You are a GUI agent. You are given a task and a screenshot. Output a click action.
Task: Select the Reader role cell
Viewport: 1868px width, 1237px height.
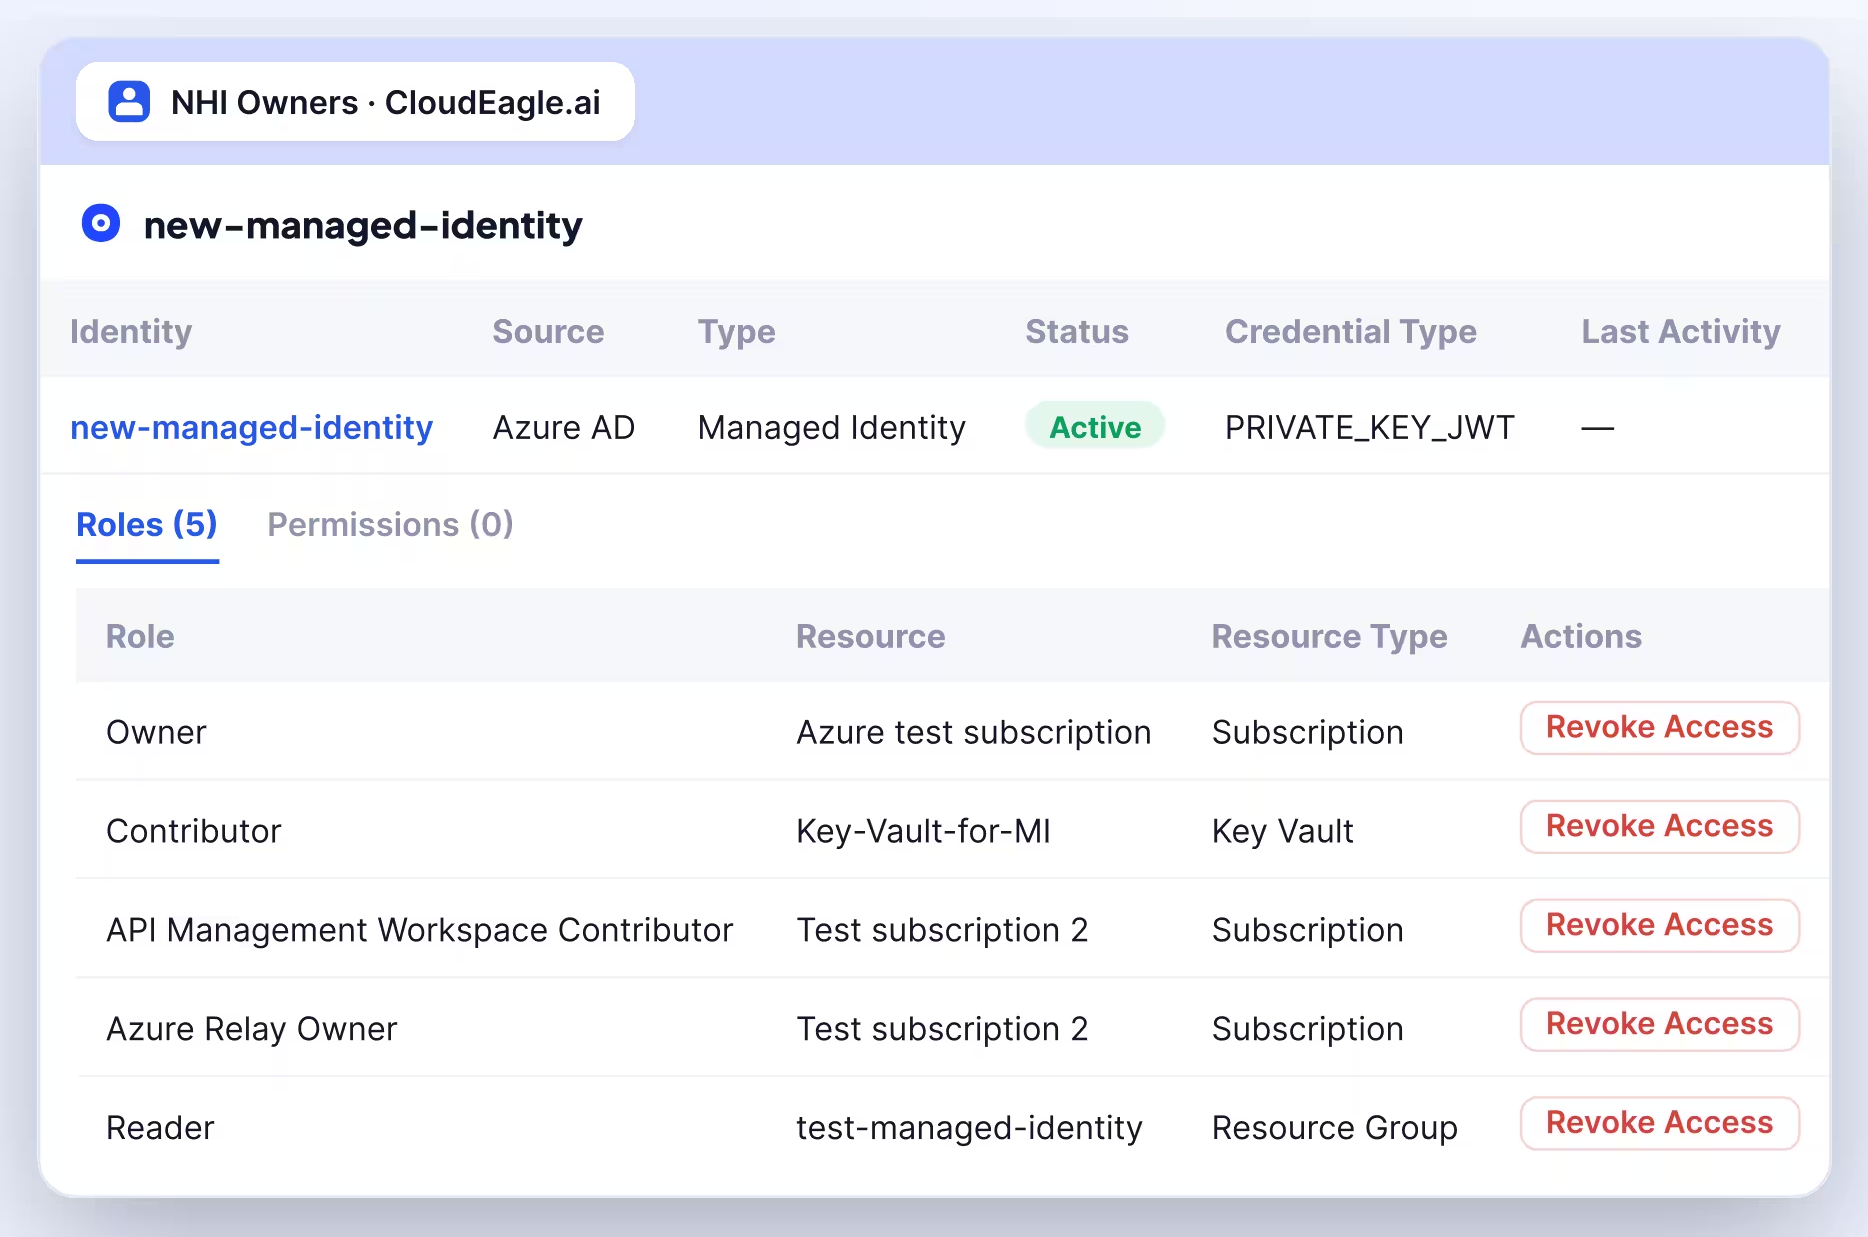(x=160, y=1128)
